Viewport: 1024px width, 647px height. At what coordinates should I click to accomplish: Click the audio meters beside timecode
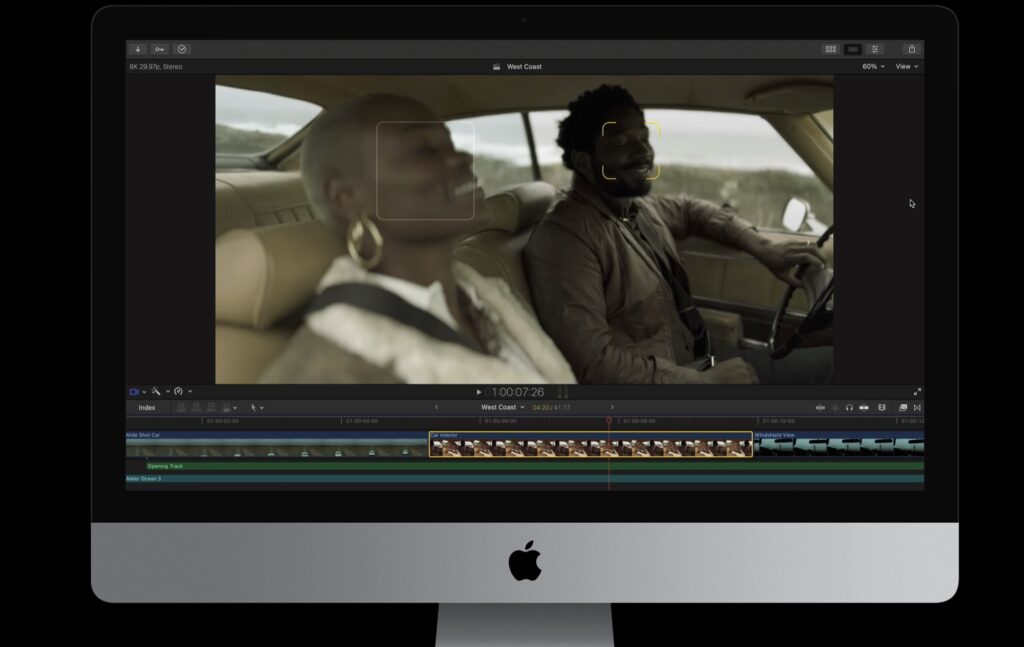click(563, 392)
